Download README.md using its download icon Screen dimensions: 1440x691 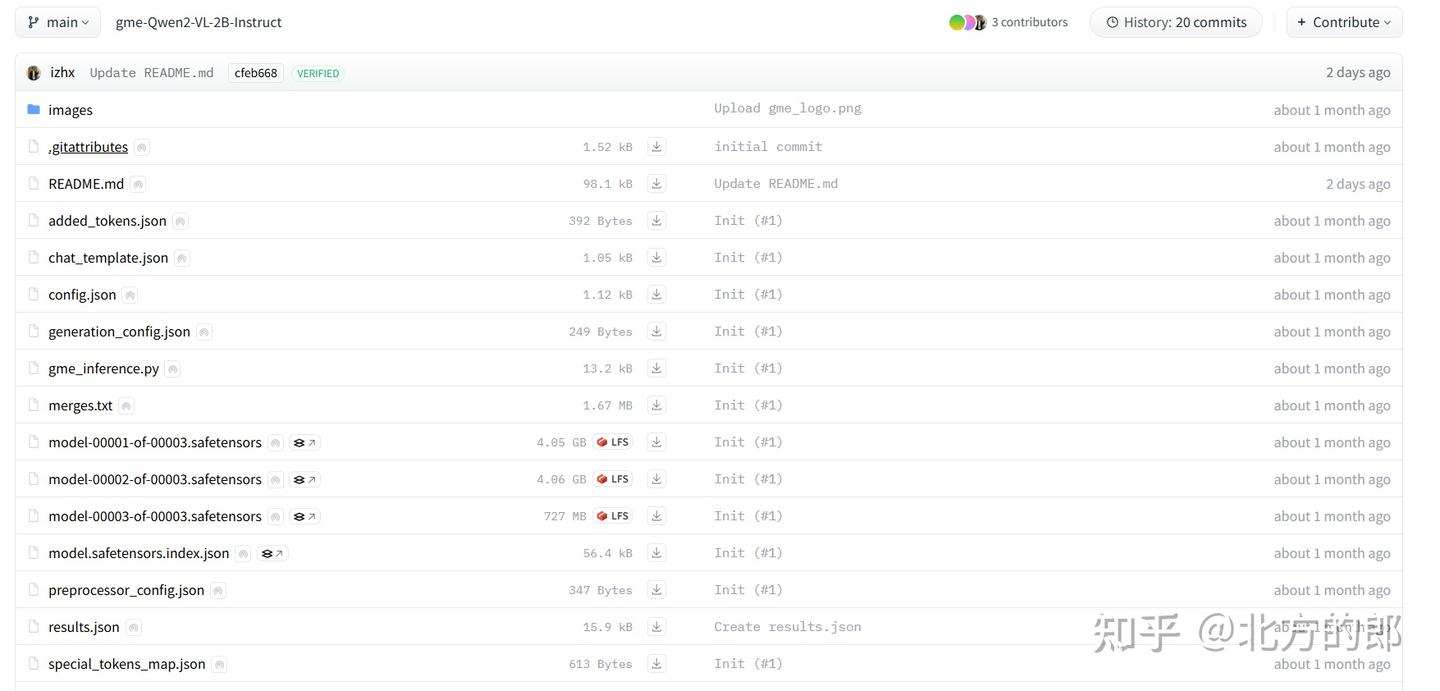(x=656, y=184)
